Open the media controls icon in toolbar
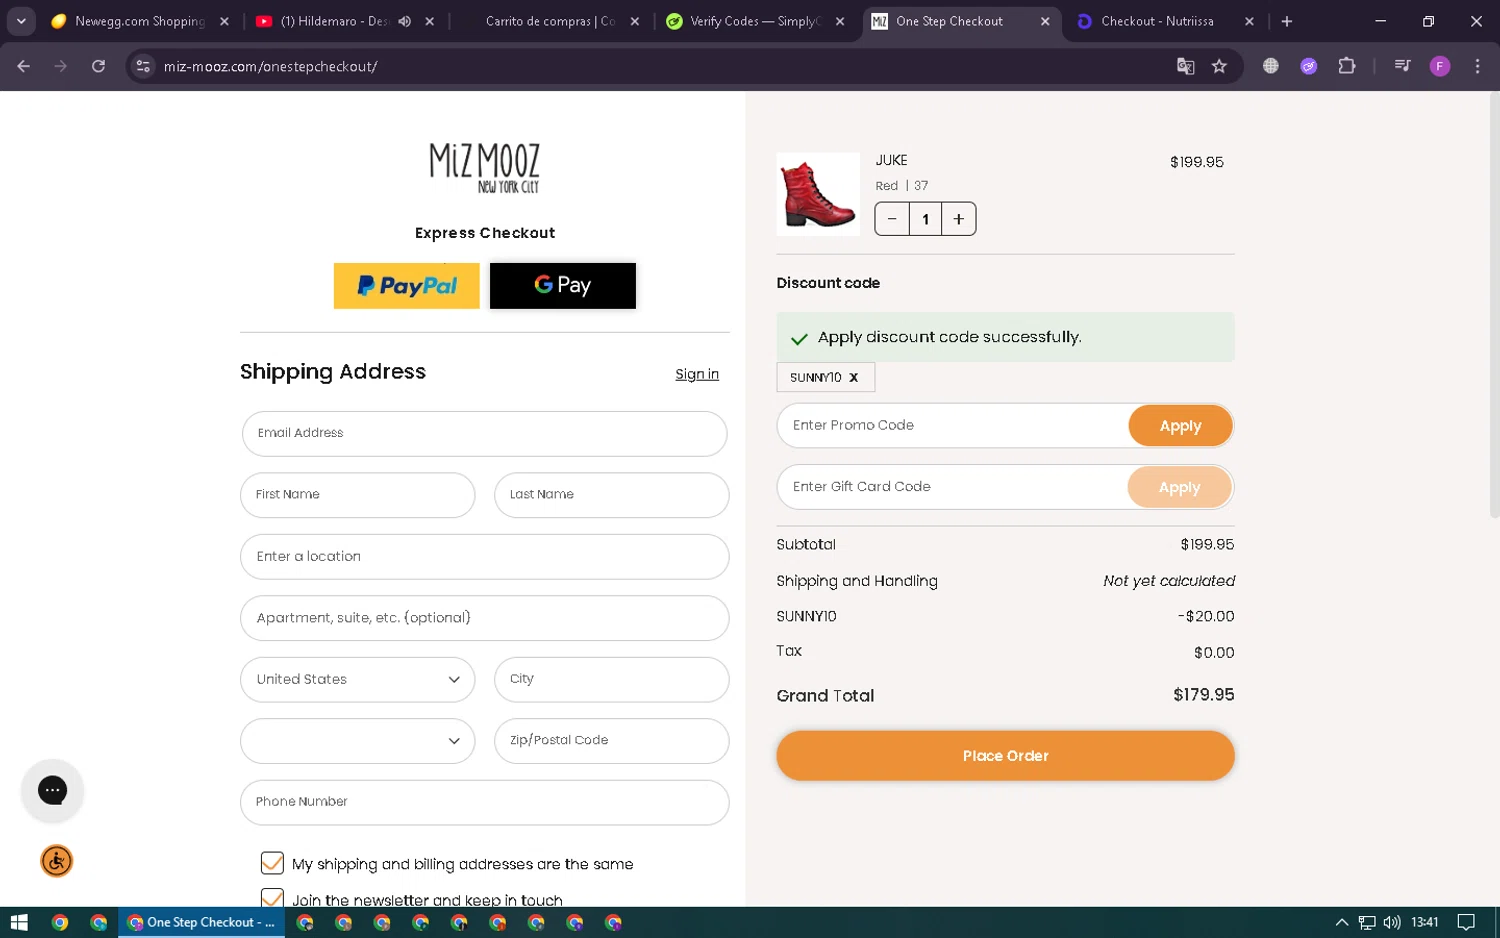1500x938 pixels. point(1402,66)
